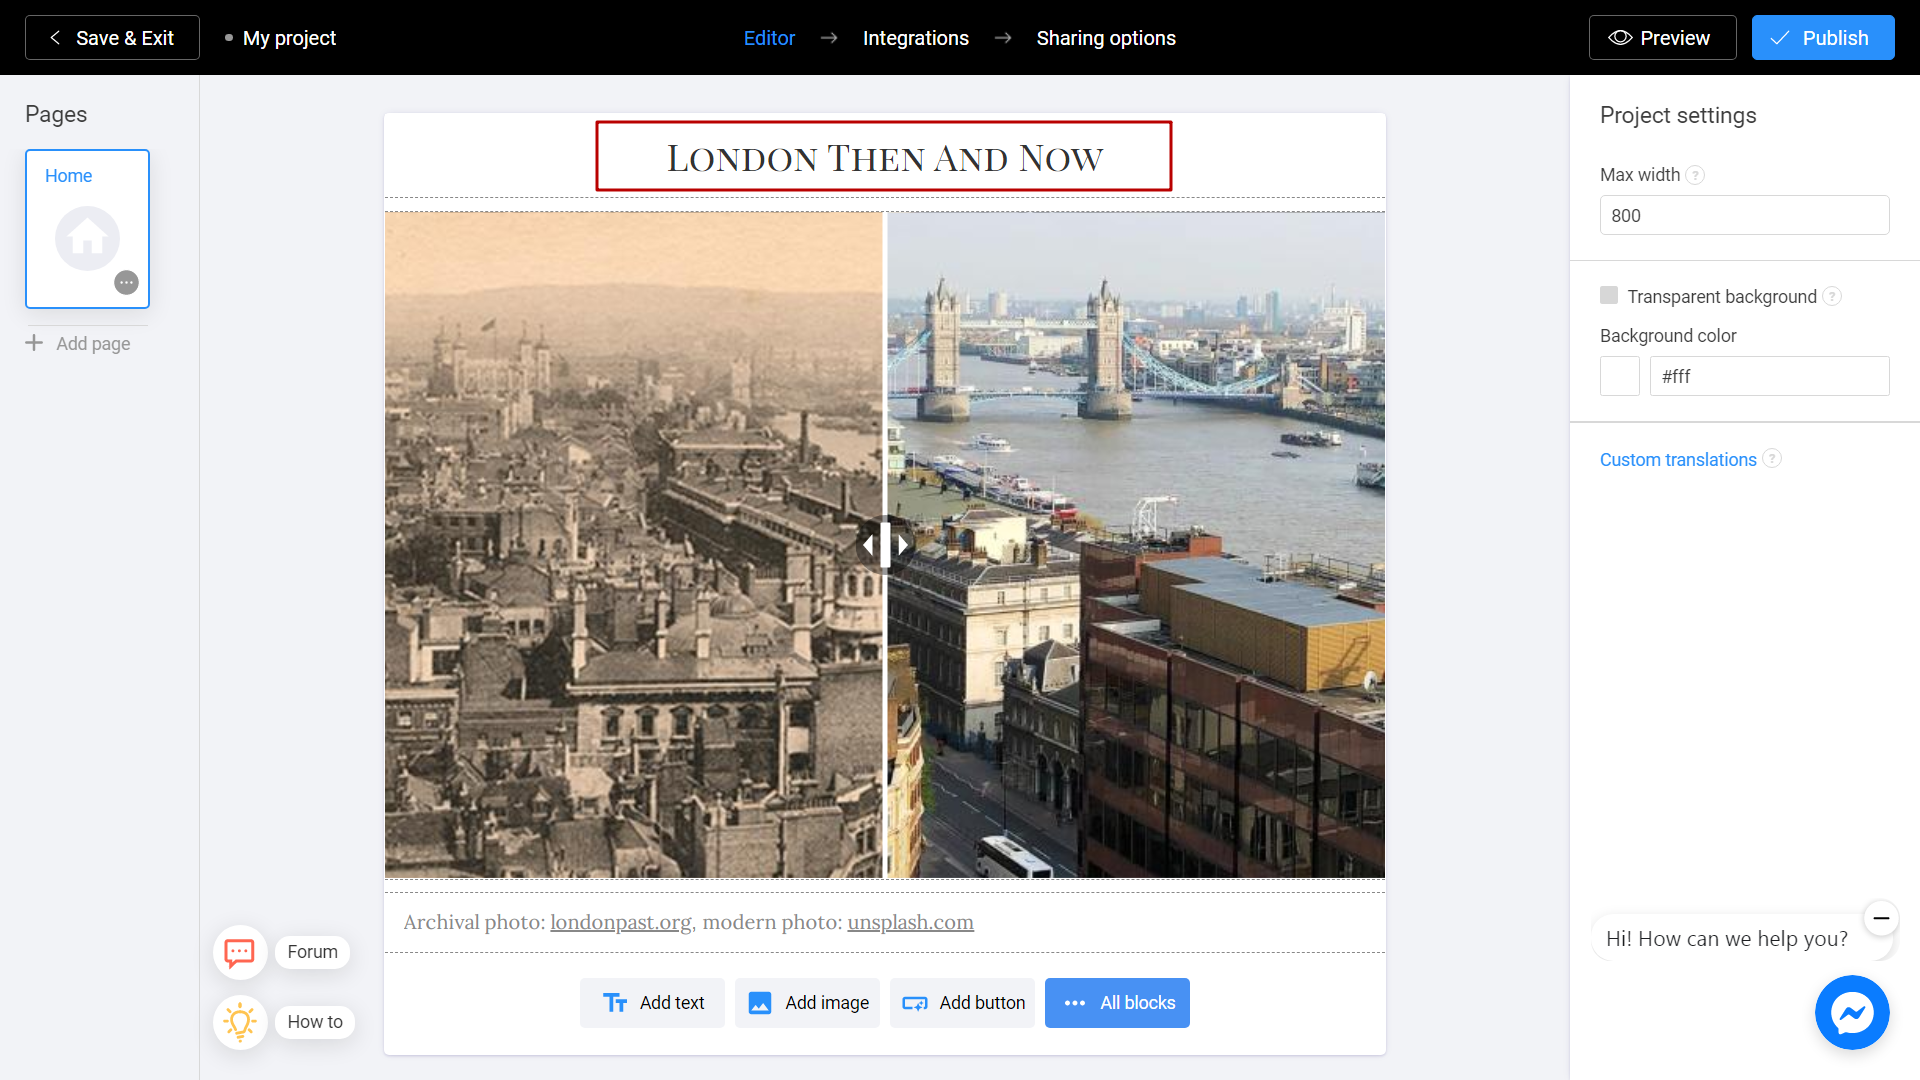
Task: Click the londonpast.org archival link
Action: coord(620,922)
